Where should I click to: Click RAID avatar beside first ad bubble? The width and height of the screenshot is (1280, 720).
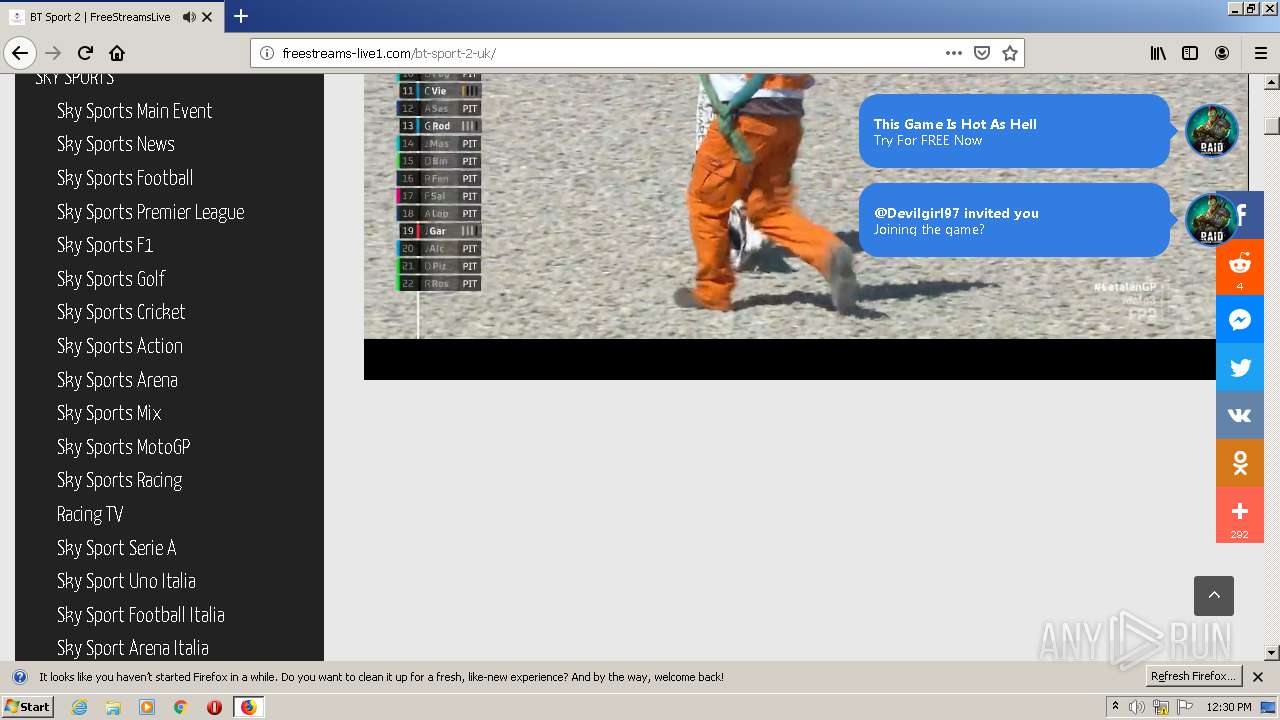click(1212, 131)
